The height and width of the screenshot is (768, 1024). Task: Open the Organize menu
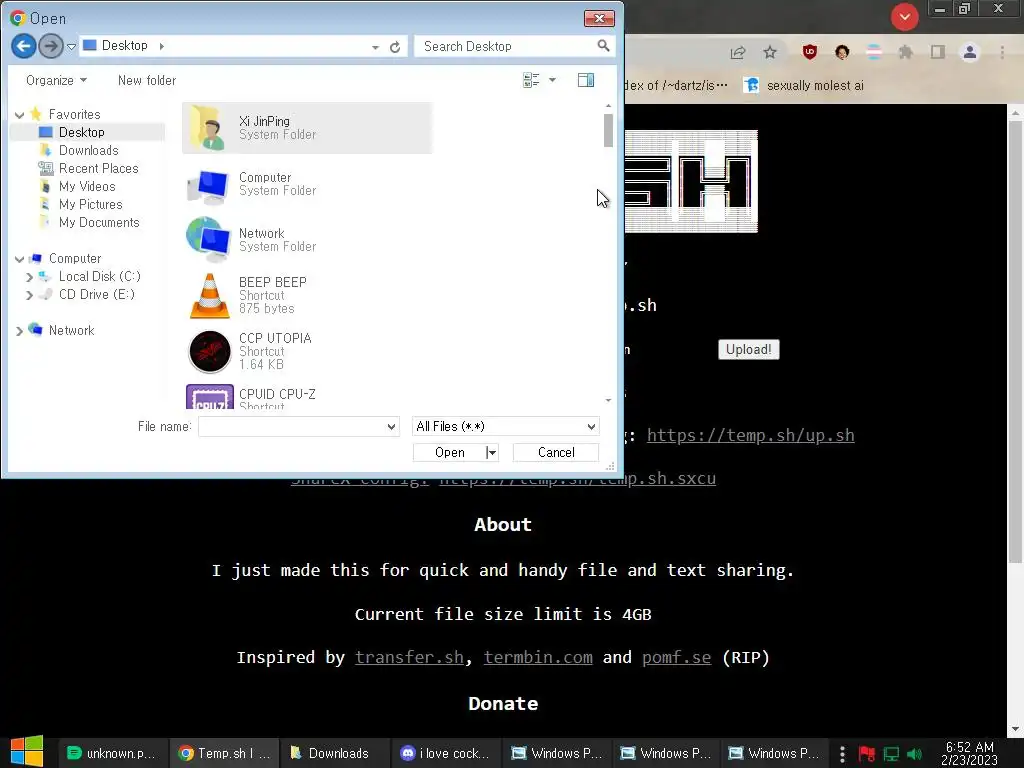coord(56,80)
